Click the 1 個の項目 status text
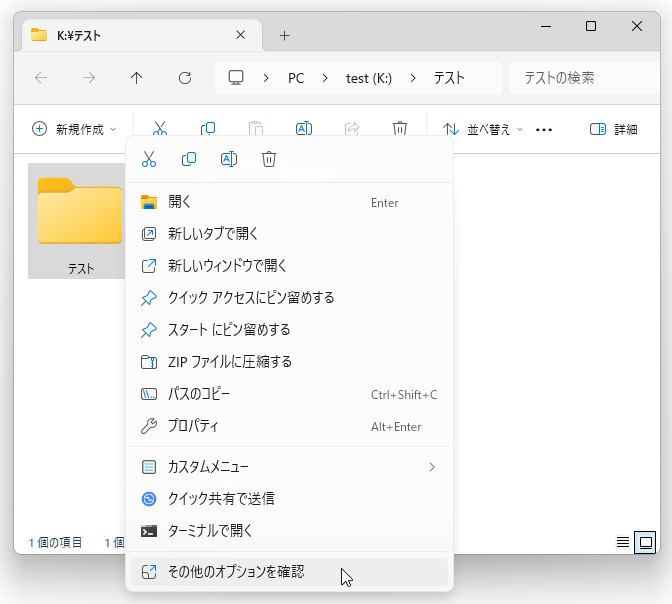 [55, 543]
